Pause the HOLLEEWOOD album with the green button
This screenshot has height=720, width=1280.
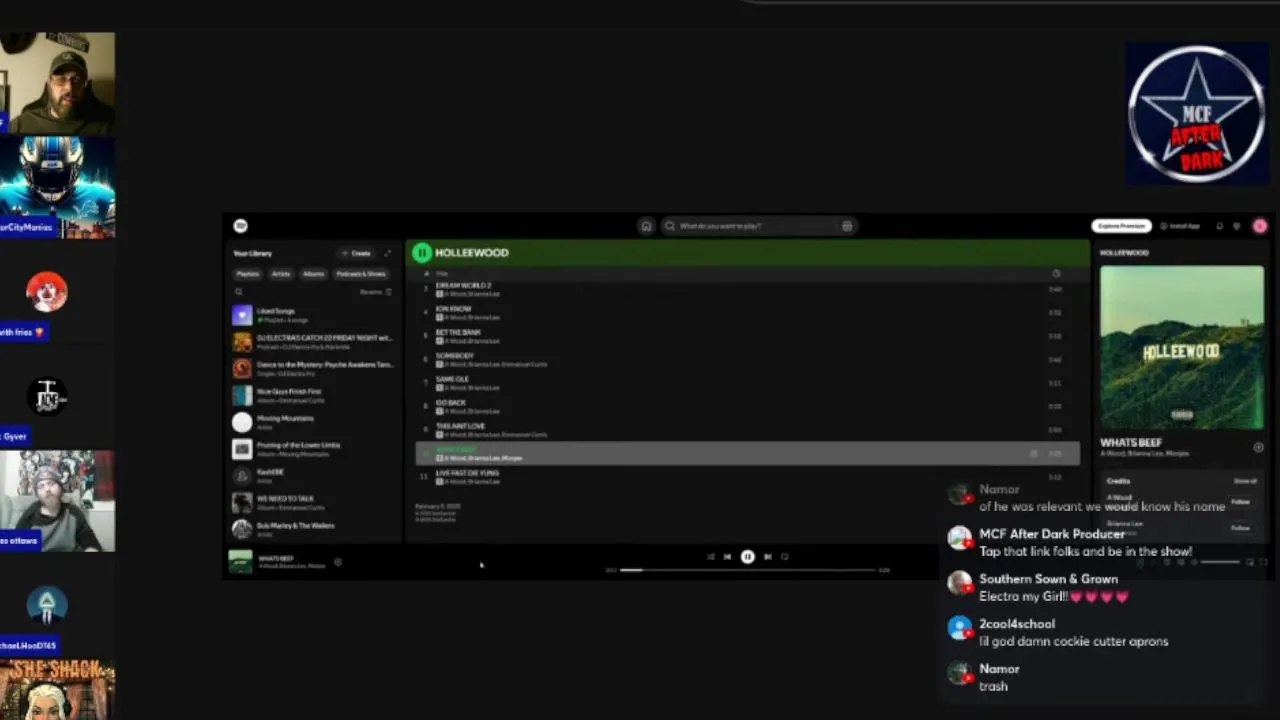(x=422, y=253)
